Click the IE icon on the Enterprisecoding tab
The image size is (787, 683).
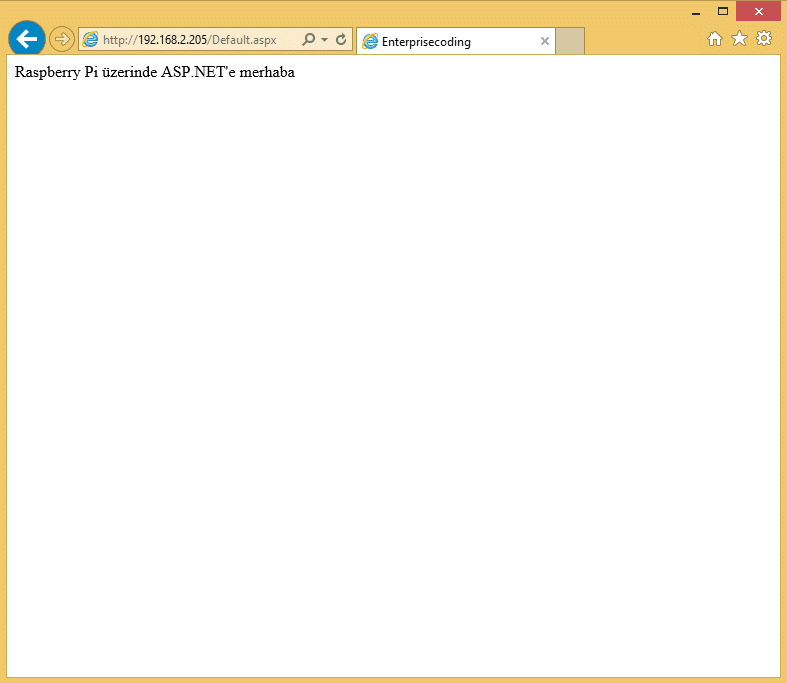coord(370,41)
